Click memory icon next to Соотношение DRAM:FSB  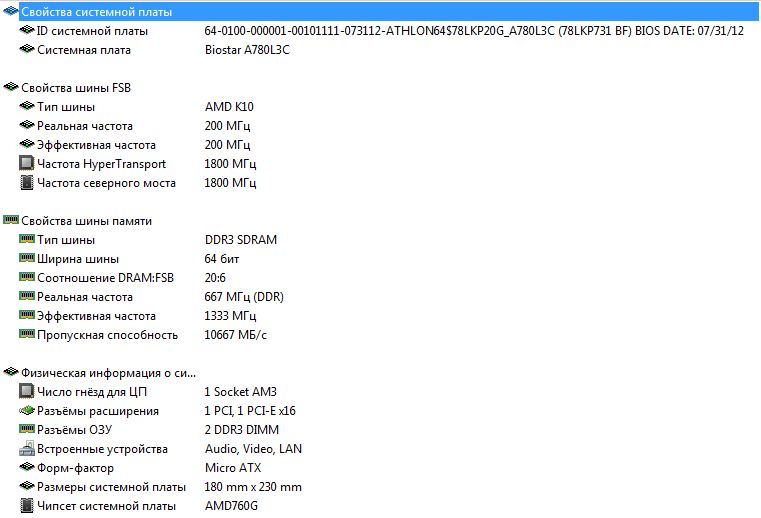click(x=27, y=277)
